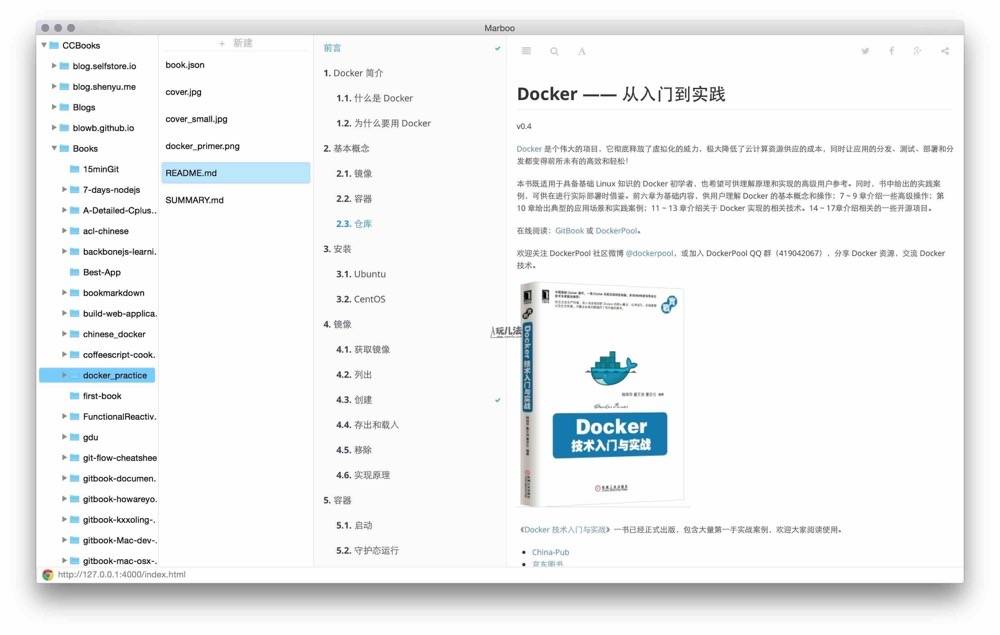
Task: Share on Twitter icon
Action: point(865,51)
